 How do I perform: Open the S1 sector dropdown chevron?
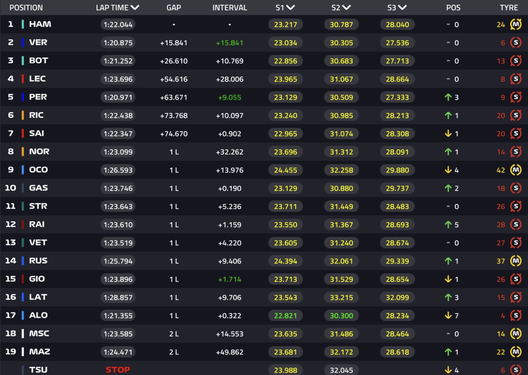pyautogui.click(x=291, y=7)
